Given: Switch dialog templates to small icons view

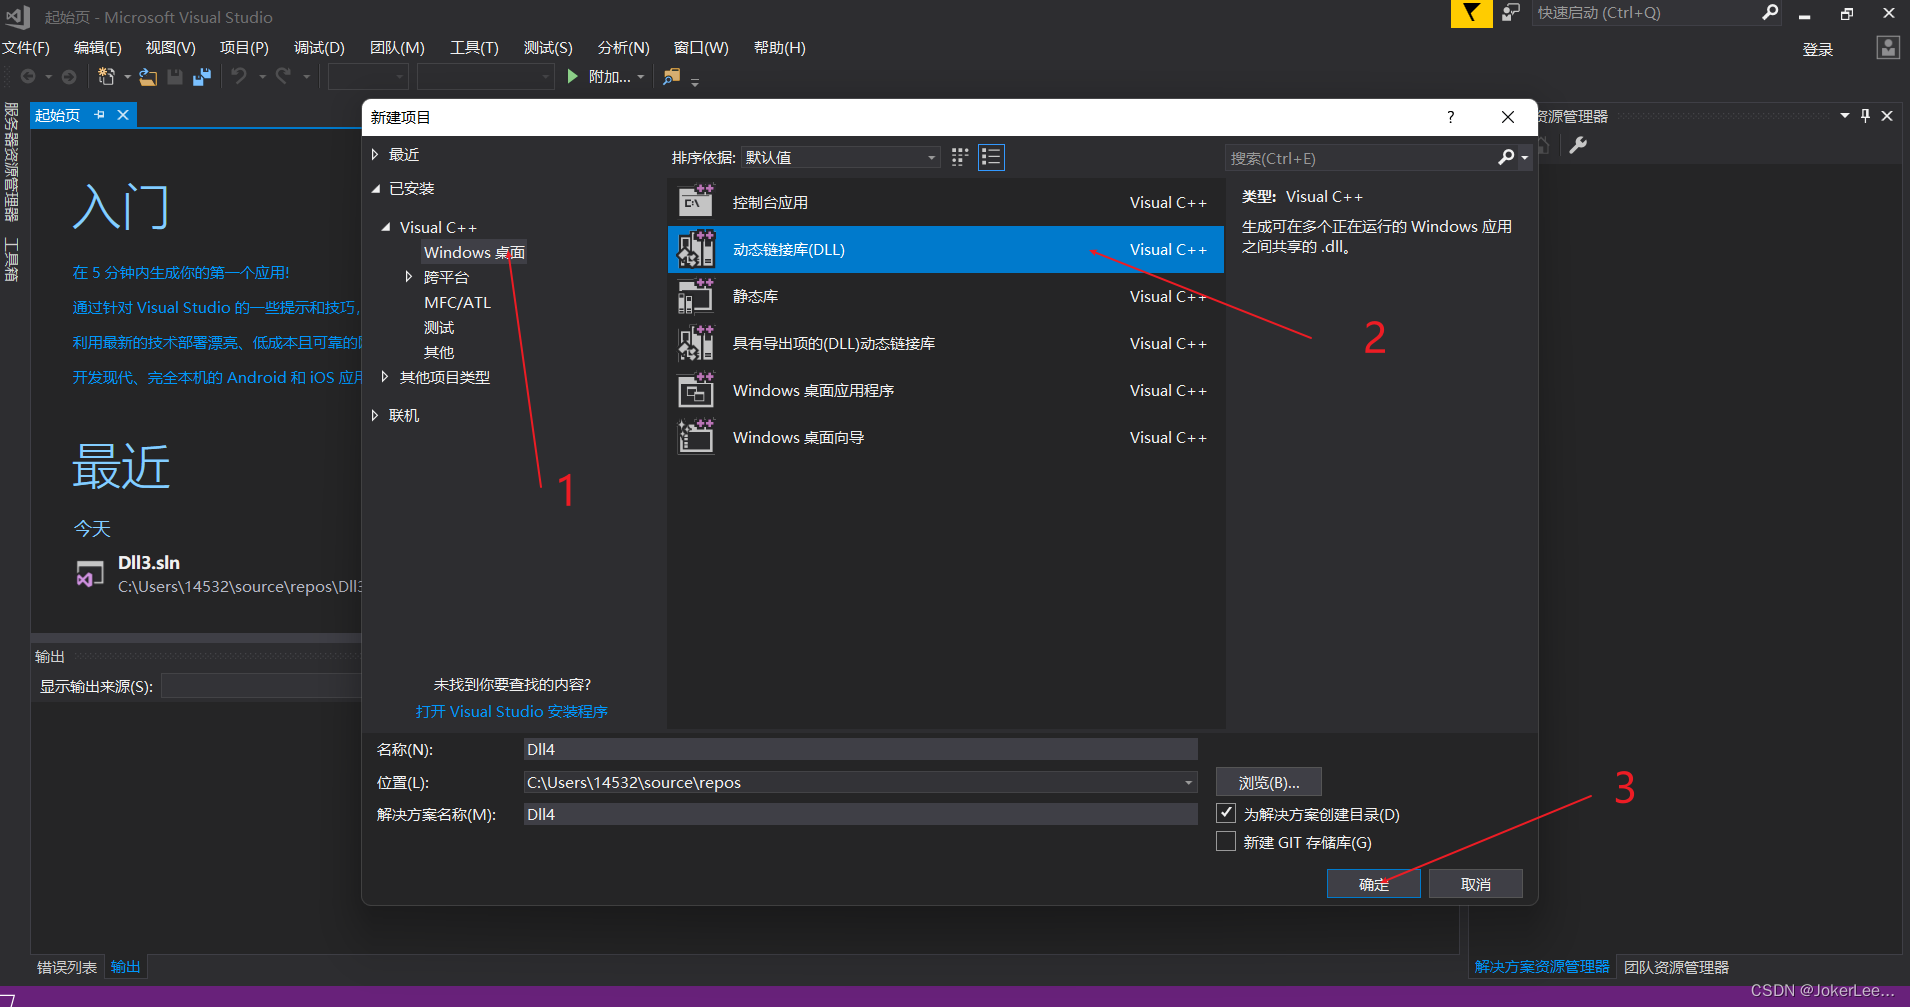Looking at the screenshot, I should click(x=960, y=157).
